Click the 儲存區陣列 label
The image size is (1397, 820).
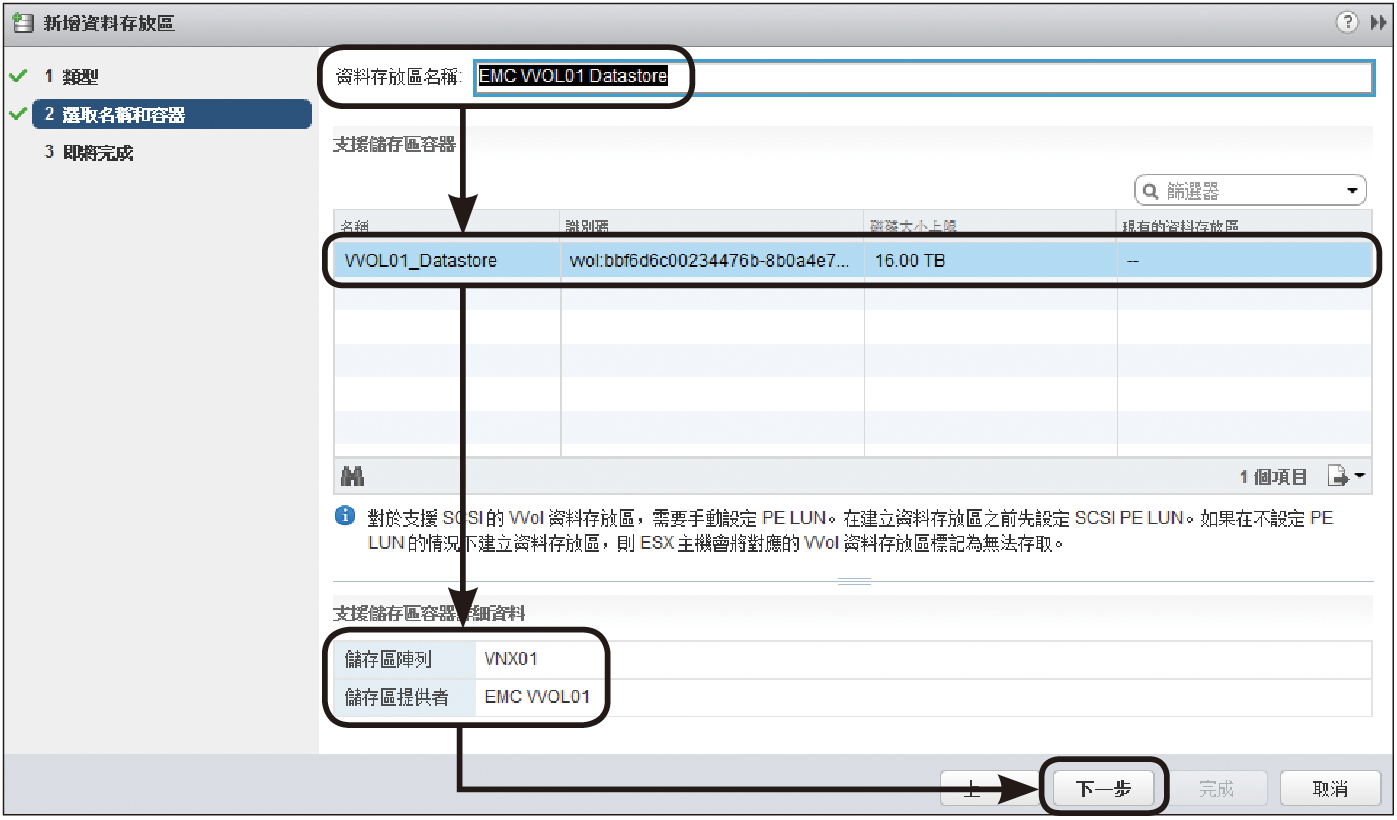pos(386,659)
